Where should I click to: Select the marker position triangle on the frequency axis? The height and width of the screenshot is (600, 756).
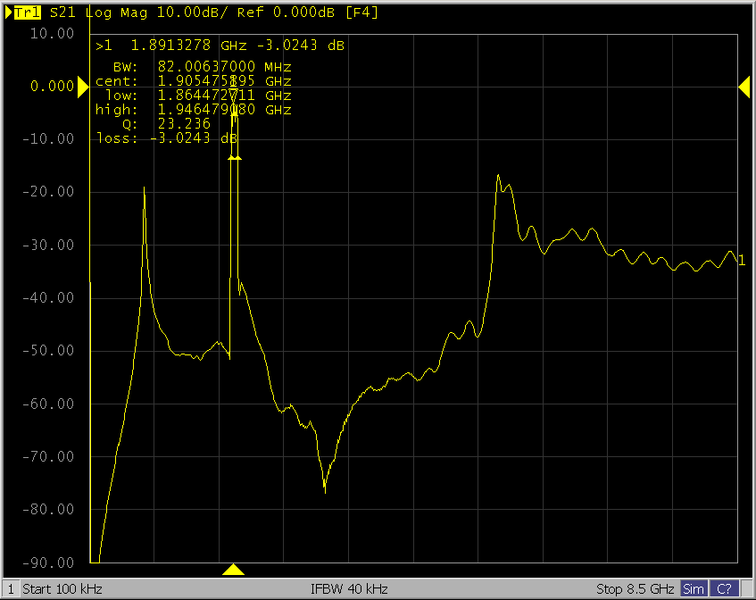233,570
